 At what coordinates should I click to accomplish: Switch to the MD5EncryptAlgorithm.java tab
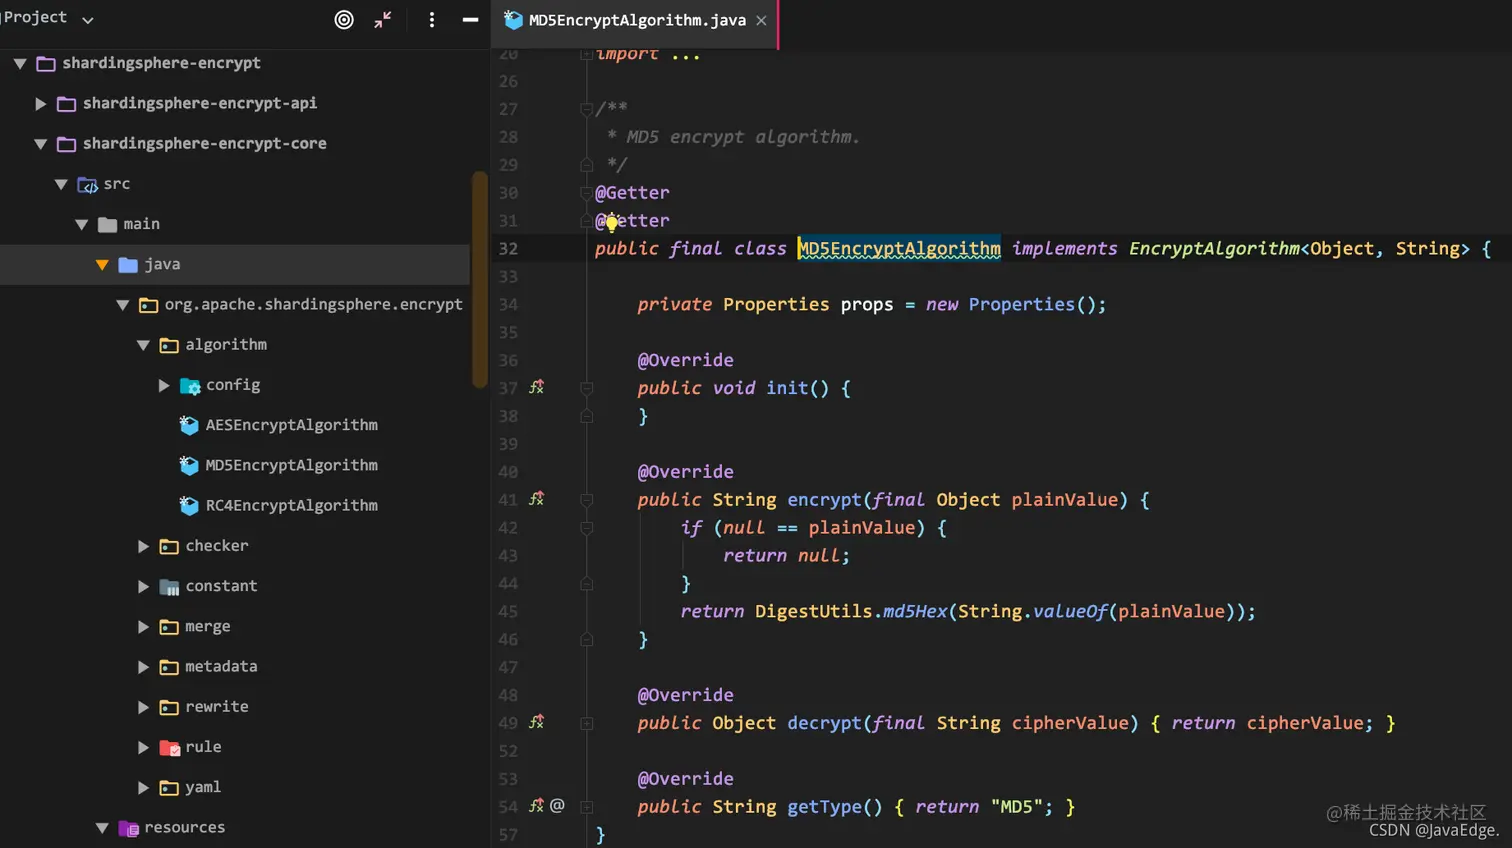tap(637, 20)
